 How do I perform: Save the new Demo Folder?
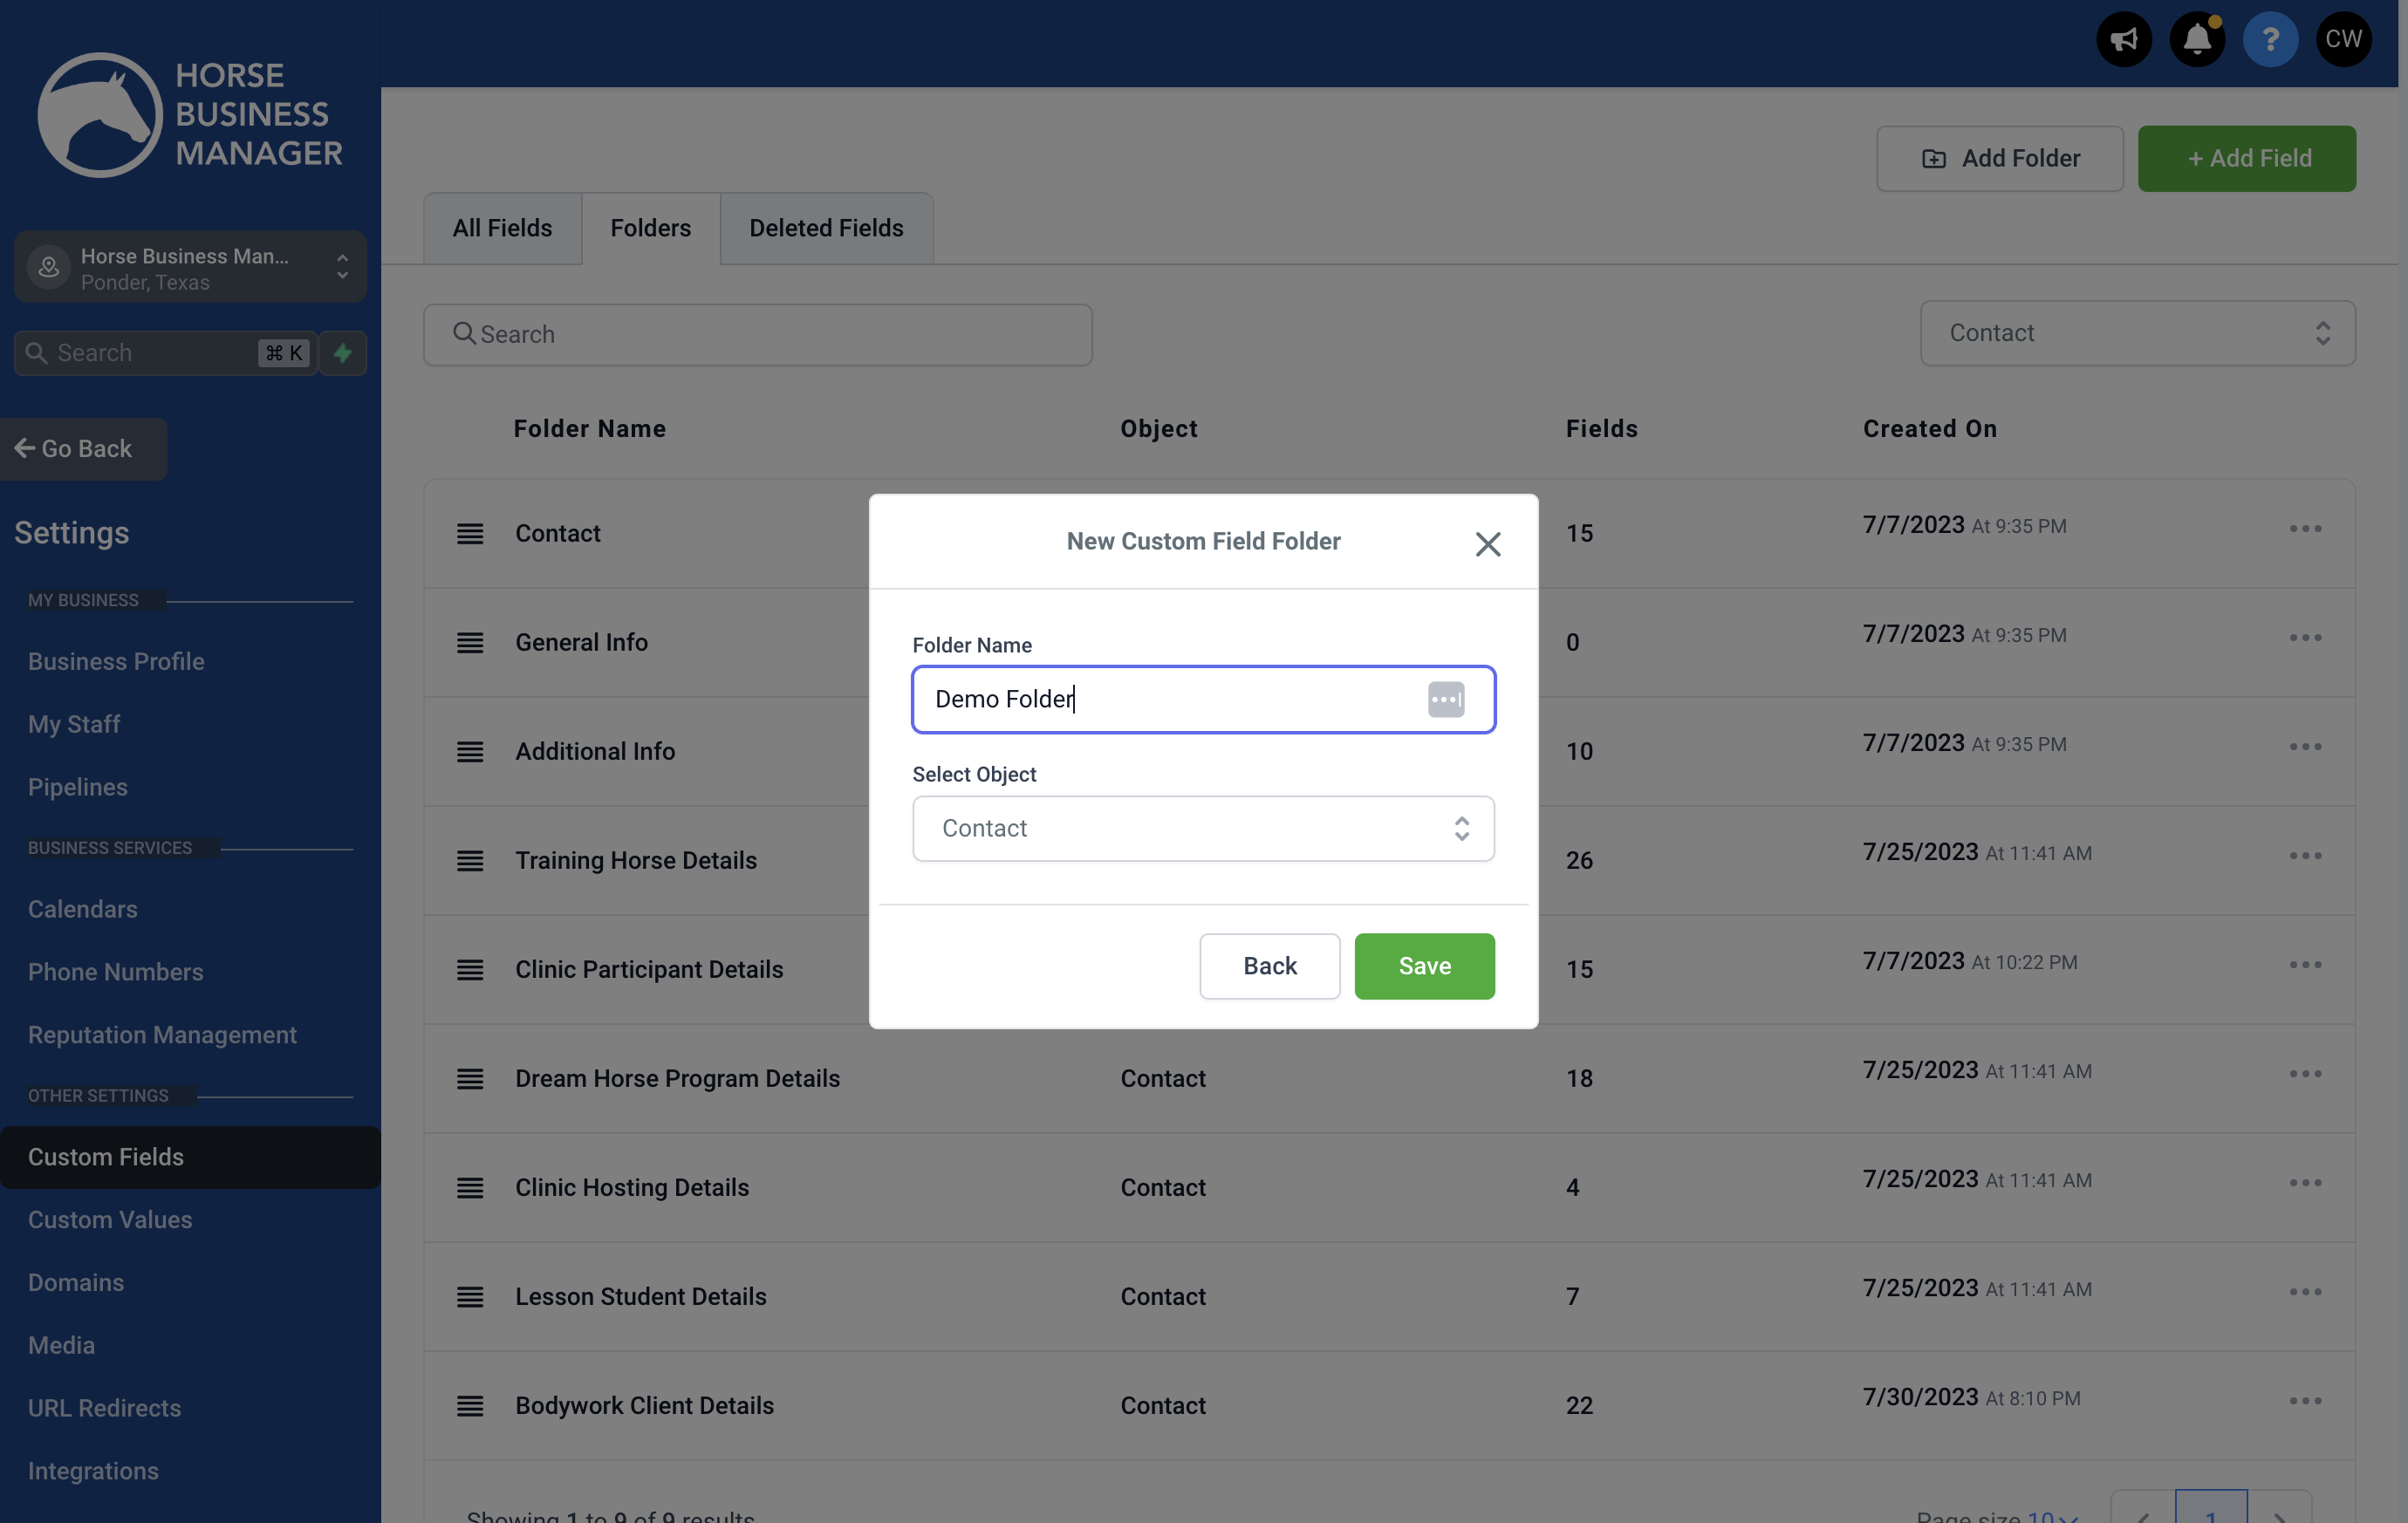pos(1424,966)
